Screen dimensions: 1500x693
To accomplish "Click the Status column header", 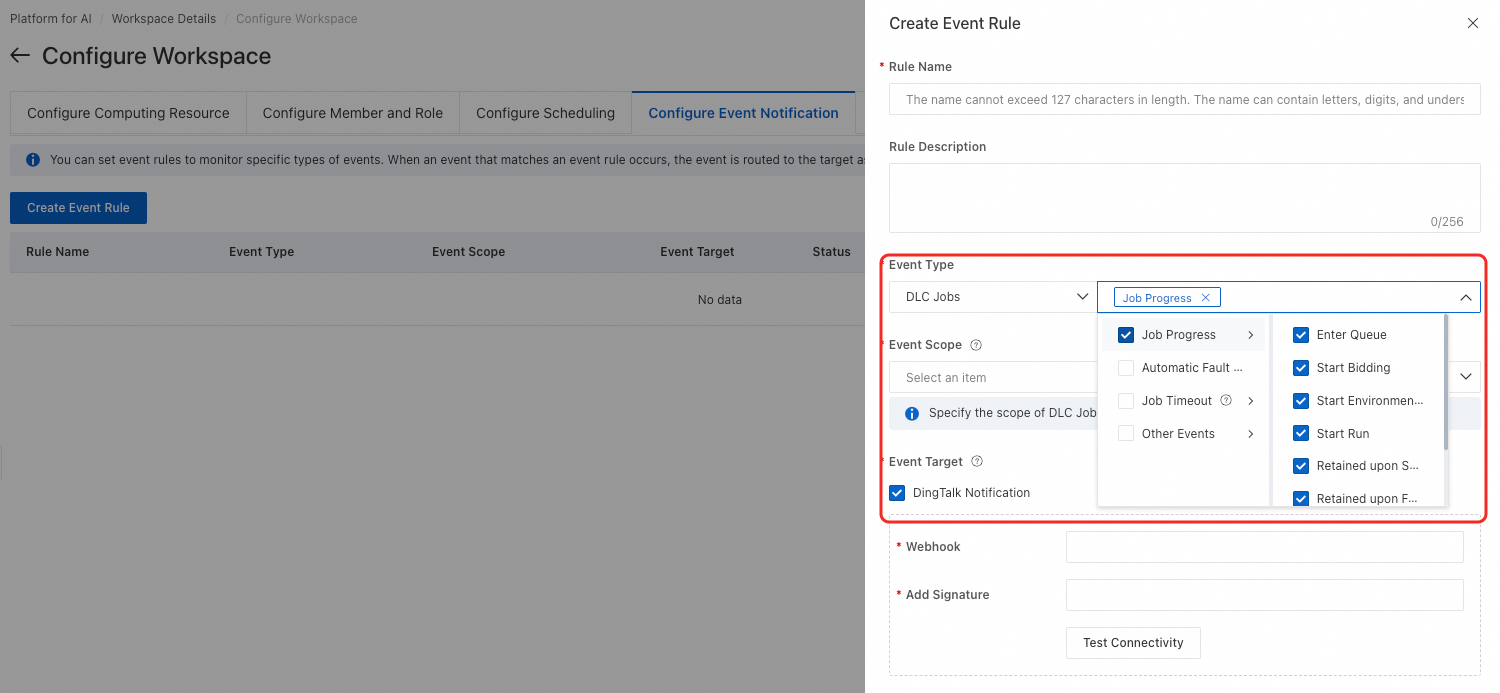I will pos(831,252).
